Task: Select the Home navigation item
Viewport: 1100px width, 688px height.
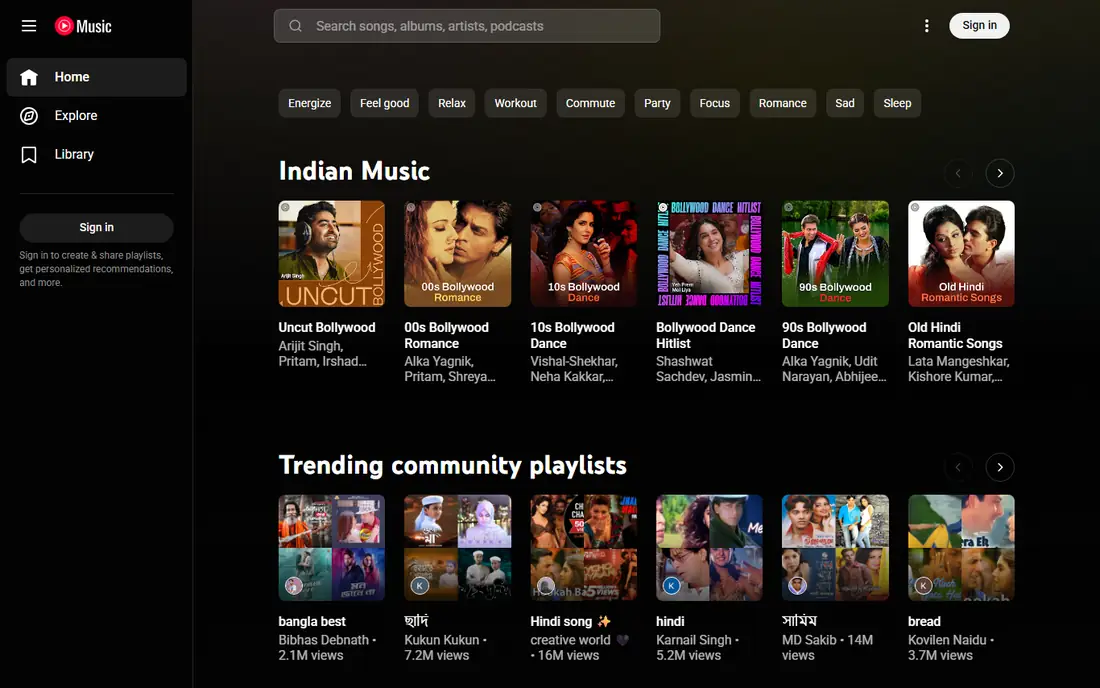Action: point(97,77)
